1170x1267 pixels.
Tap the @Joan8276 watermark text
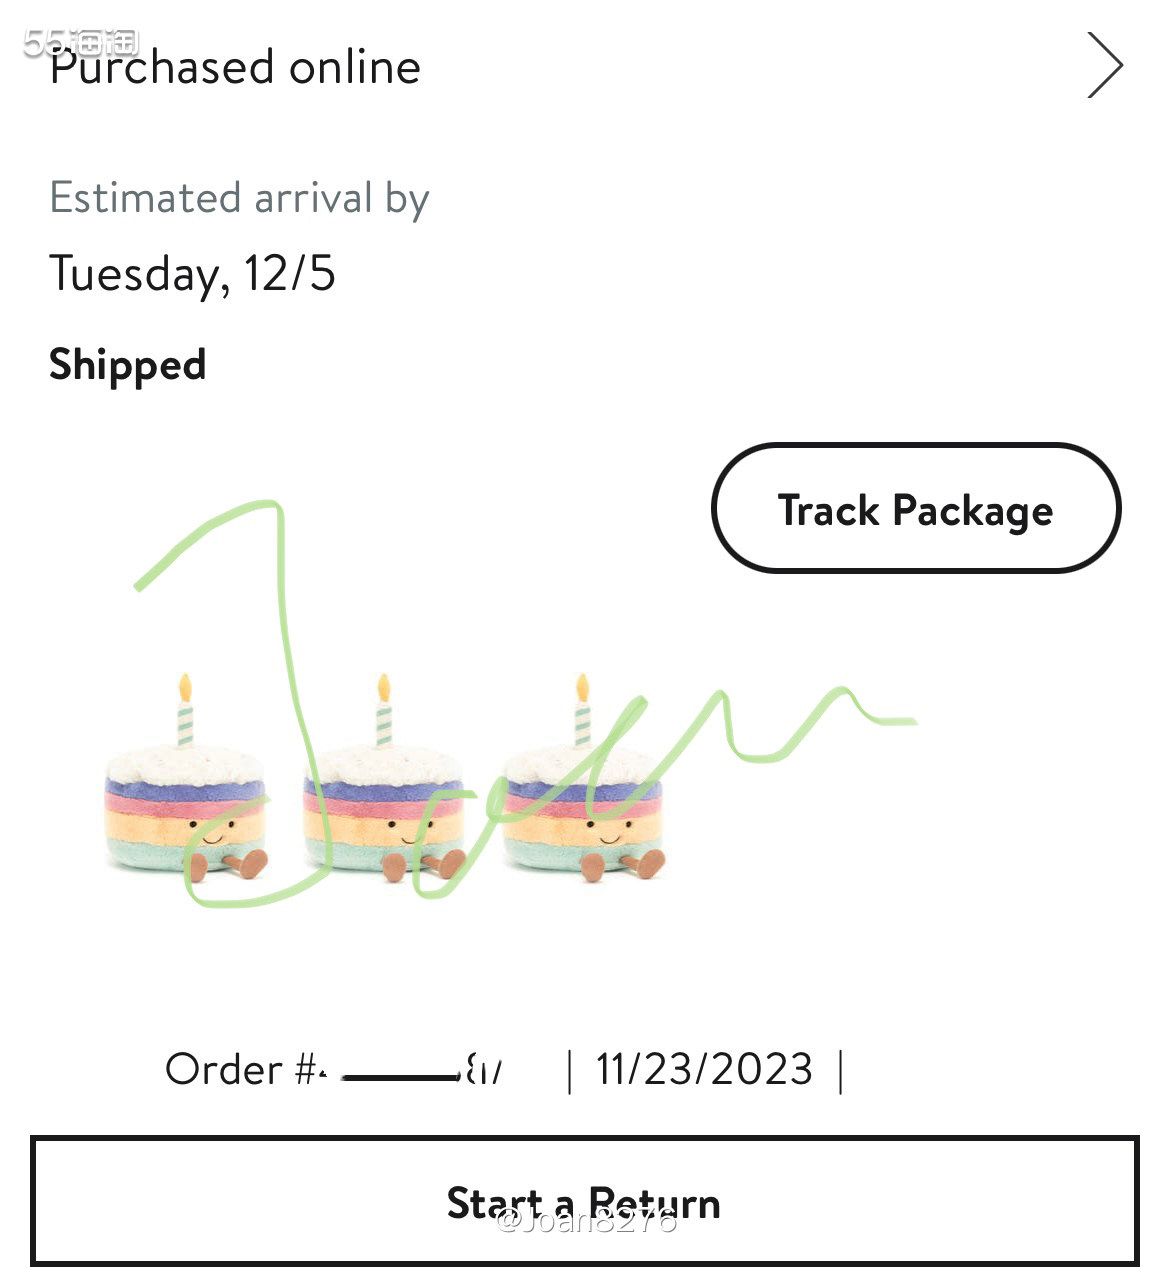point(587,1221)
